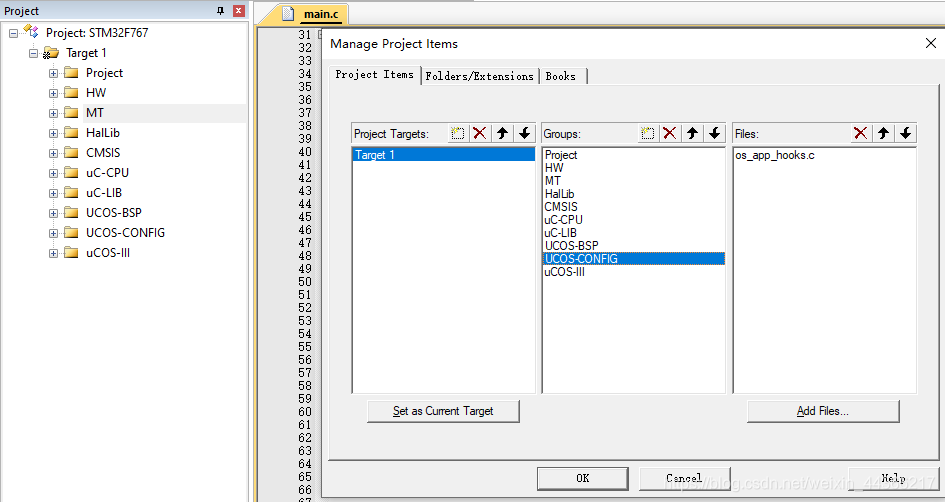
Task: Close the Project panel
Action: (239, 11)
